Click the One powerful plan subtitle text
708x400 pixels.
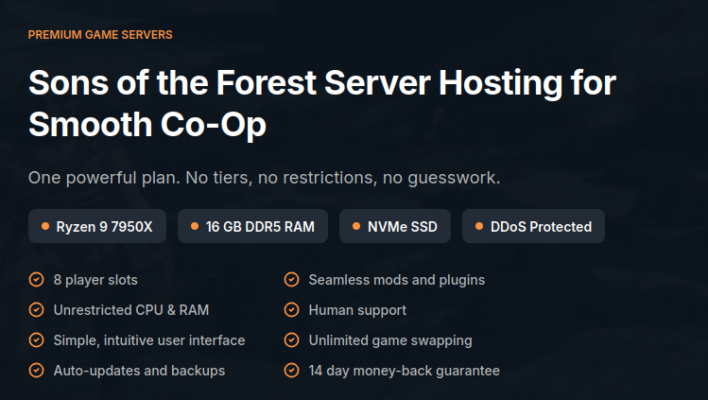(264, 178)
